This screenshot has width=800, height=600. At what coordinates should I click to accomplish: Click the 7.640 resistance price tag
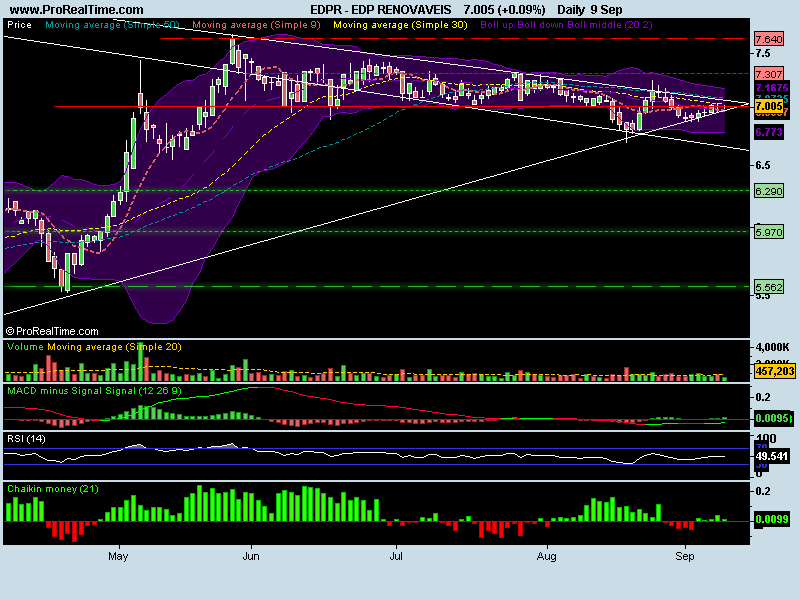coord(769,39)
